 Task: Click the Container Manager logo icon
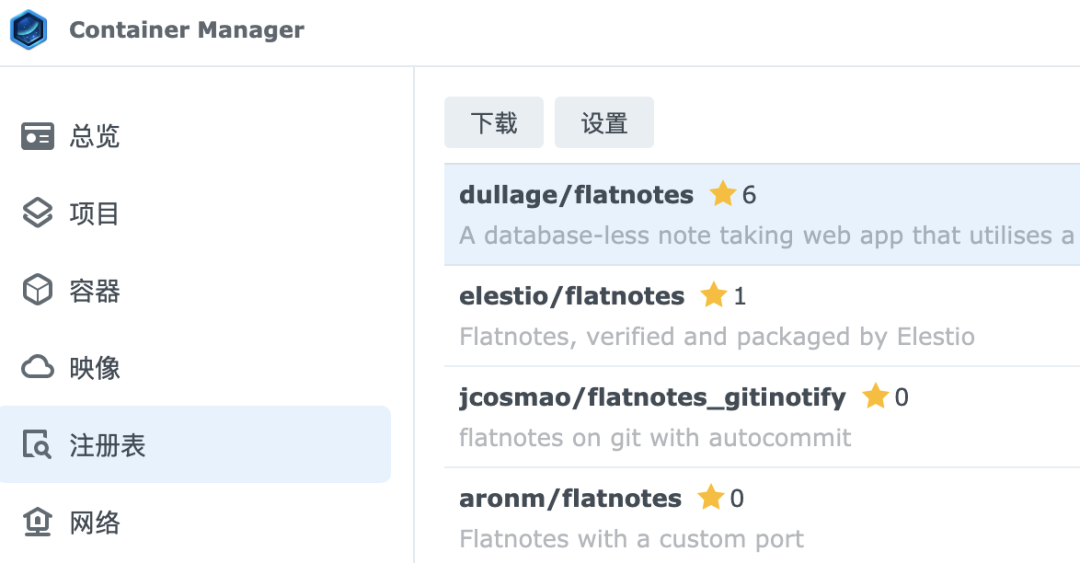tap(28, 30)
